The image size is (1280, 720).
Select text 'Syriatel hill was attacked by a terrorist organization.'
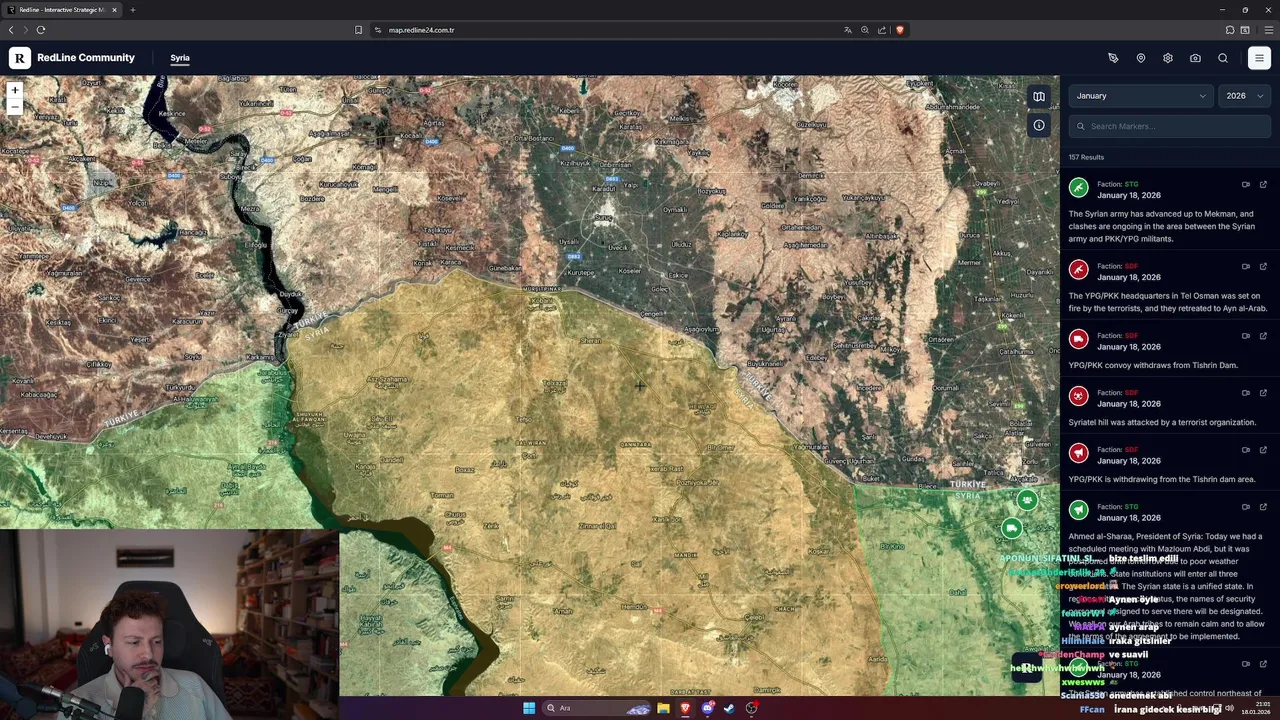tap(1162, 422)
